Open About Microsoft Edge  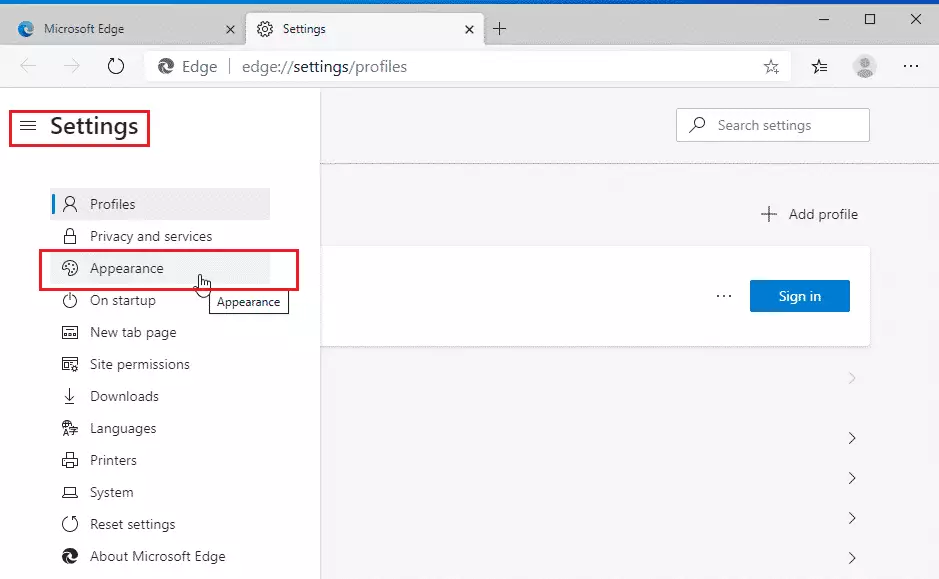(160, 556)
